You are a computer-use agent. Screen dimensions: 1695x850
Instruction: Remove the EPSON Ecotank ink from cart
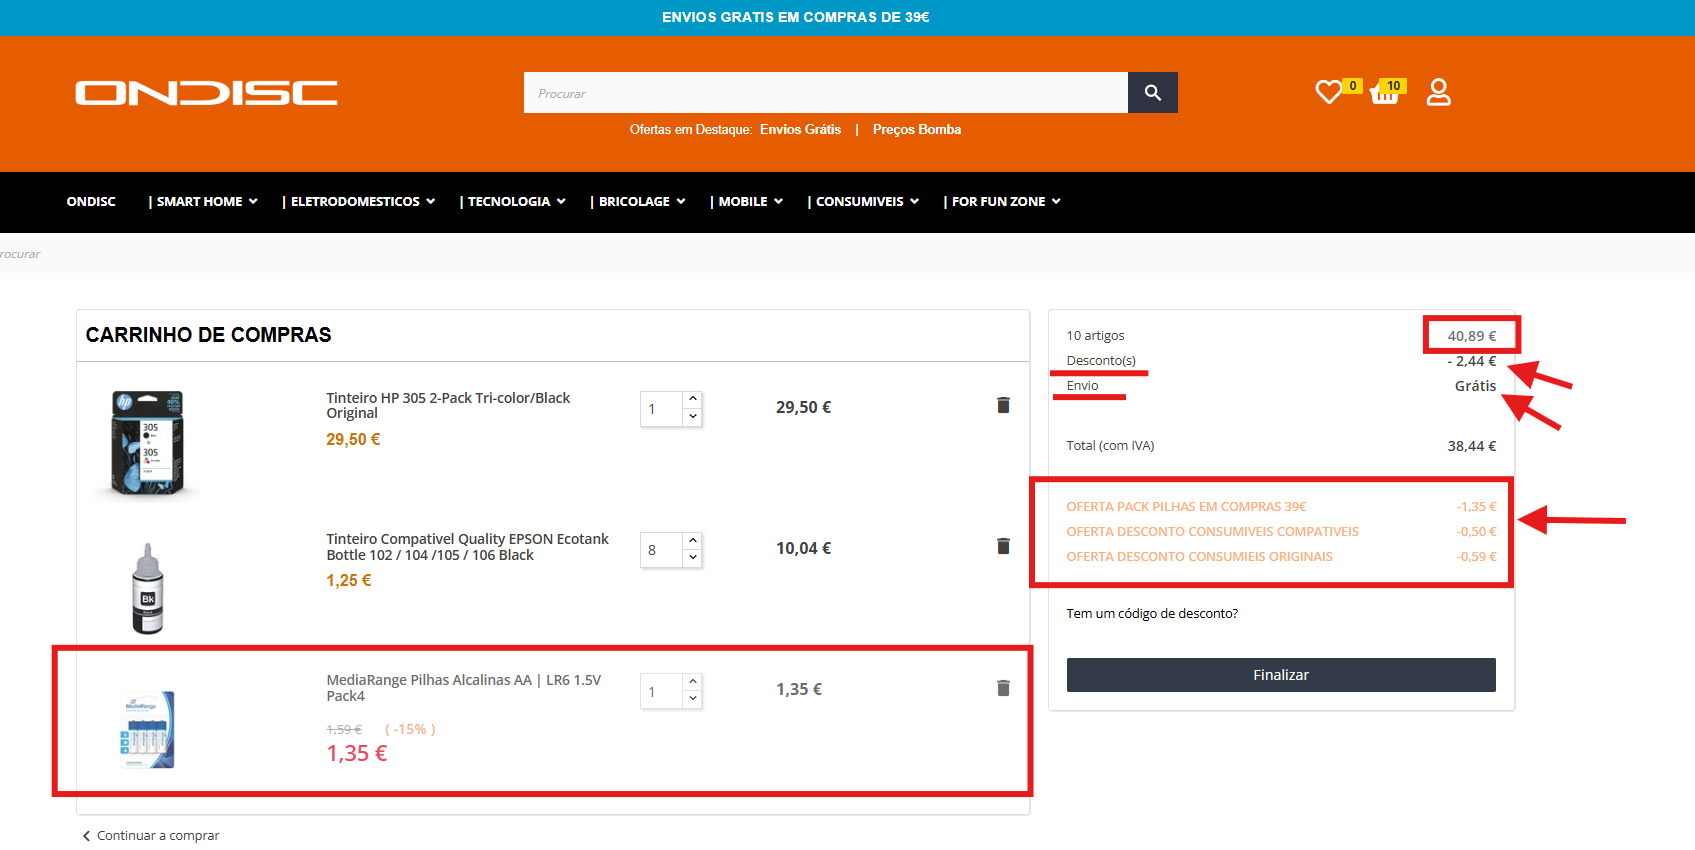[1003, 546]
